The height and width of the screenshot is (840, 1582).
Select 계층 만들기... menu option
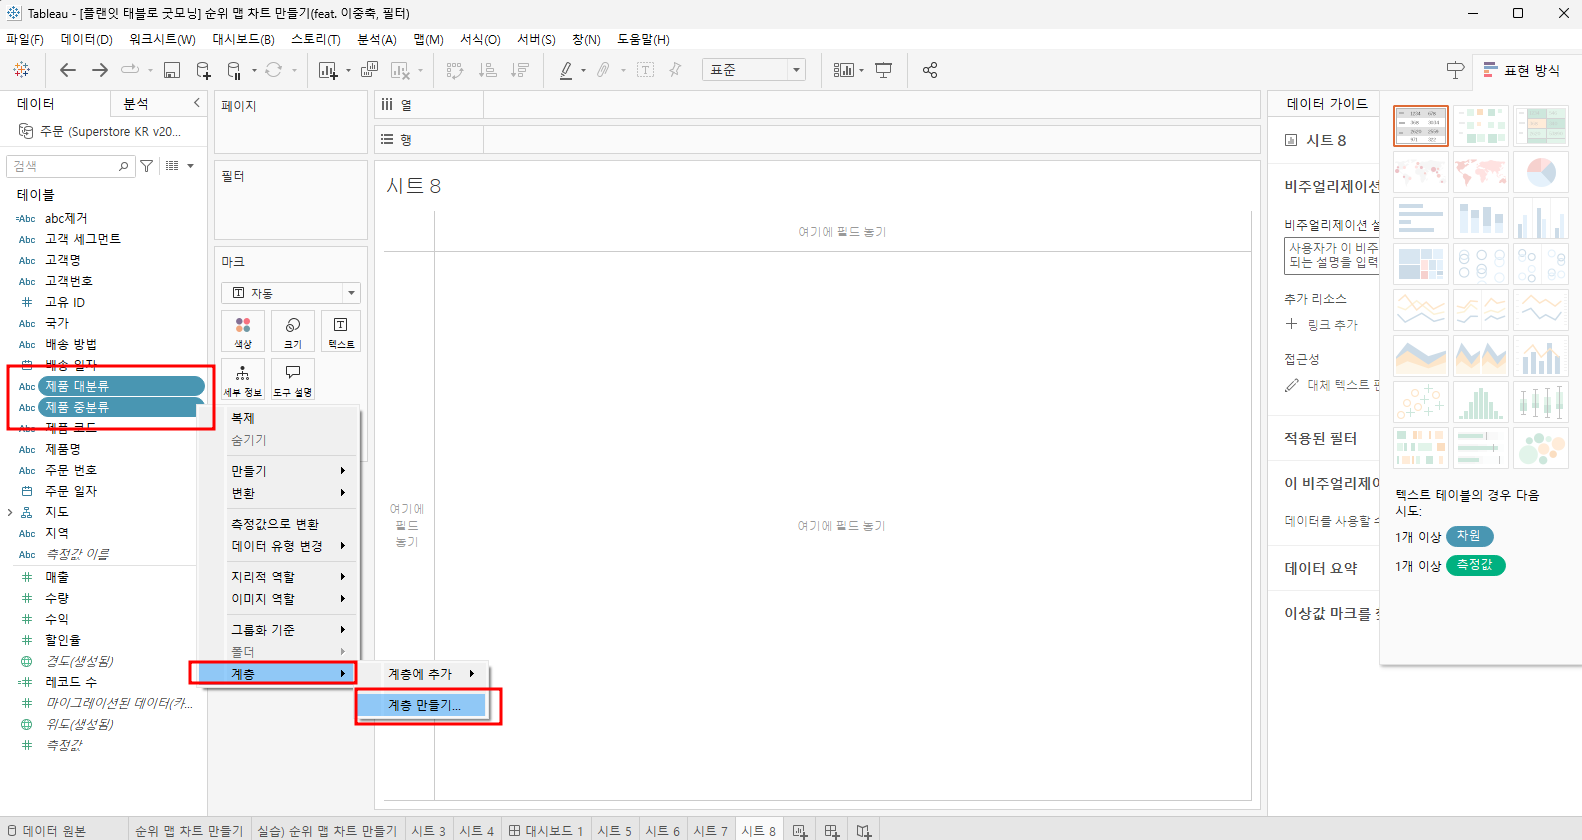(425, 705)
